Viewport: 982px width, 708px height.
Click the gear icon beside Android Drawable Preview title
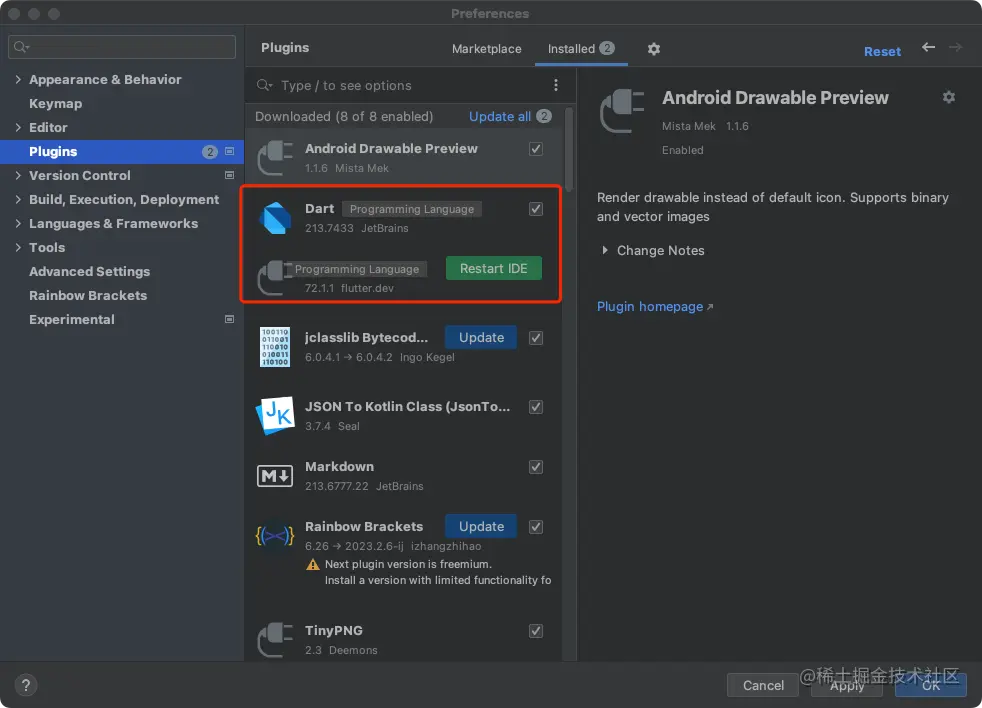[x=949, y=97]
